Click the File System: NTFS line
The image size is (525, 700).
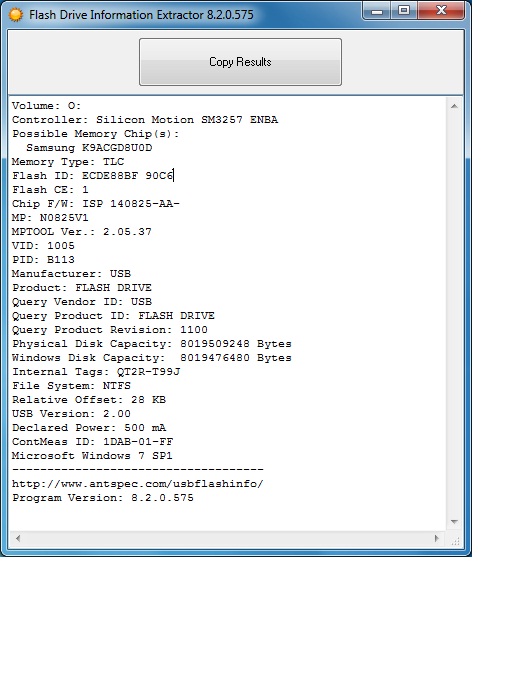71,386
